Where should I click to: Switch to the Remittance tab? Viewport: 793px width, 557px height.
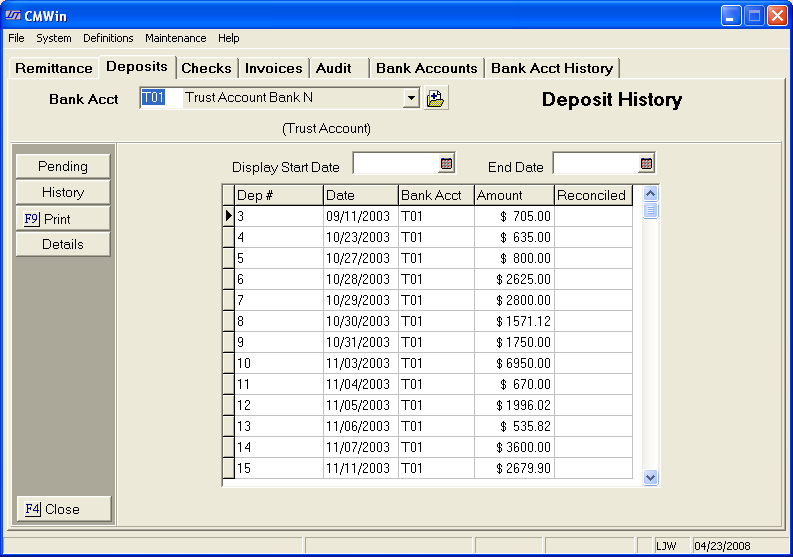click(x=54, y=68)
